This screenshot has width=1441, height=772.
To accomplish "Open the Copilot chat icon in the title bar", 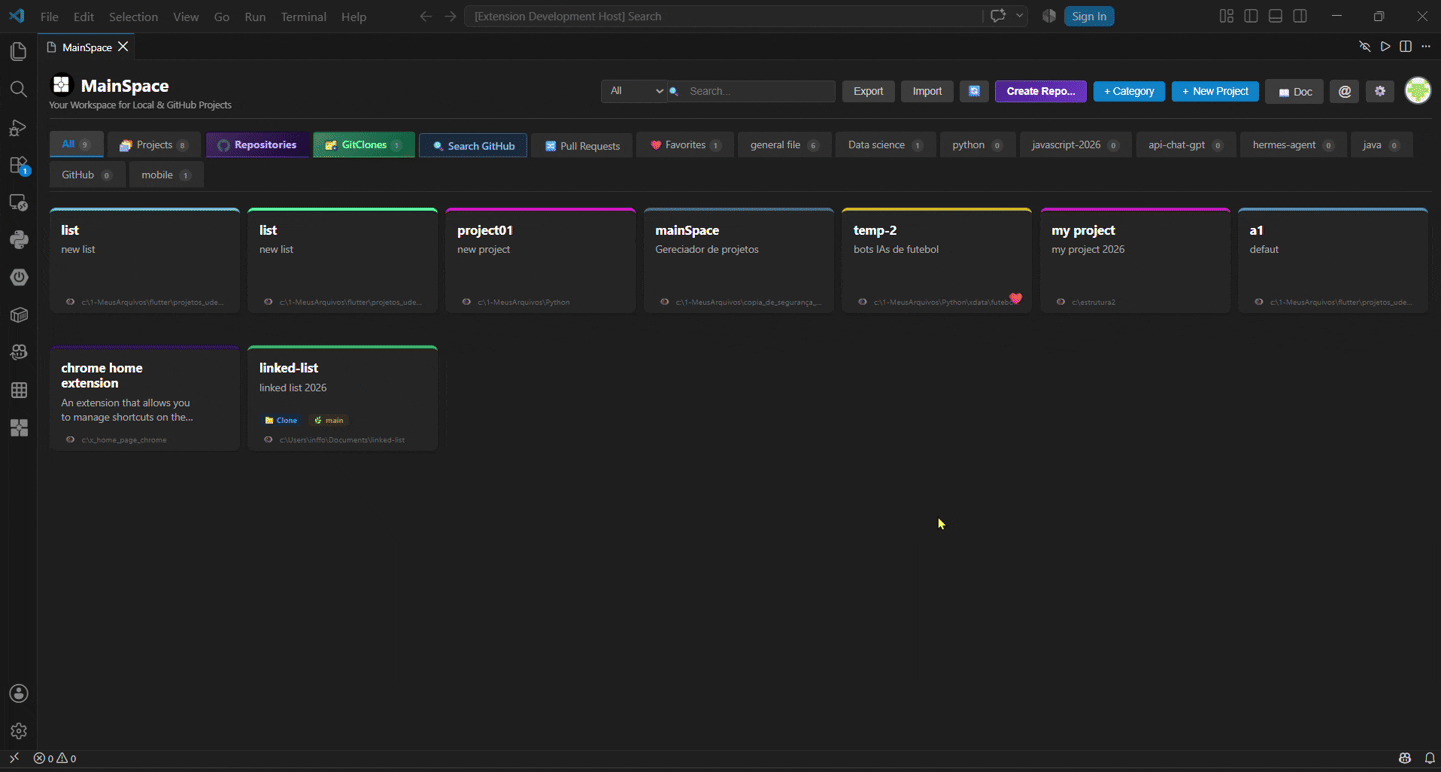I will [x=997, y=16].
